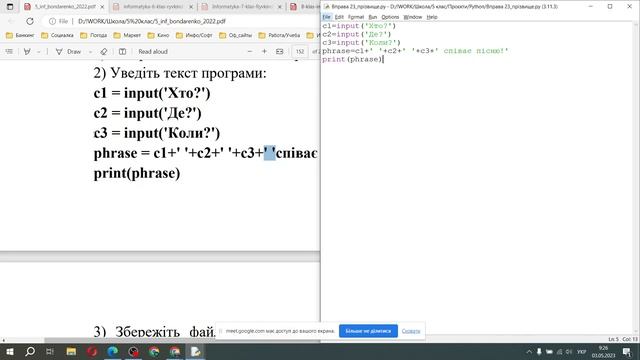Image resolution: width=640 pixels, height=360 pixels.
Task: Select the Highlight tool in PDF toolbar
Action: point(27,51)
